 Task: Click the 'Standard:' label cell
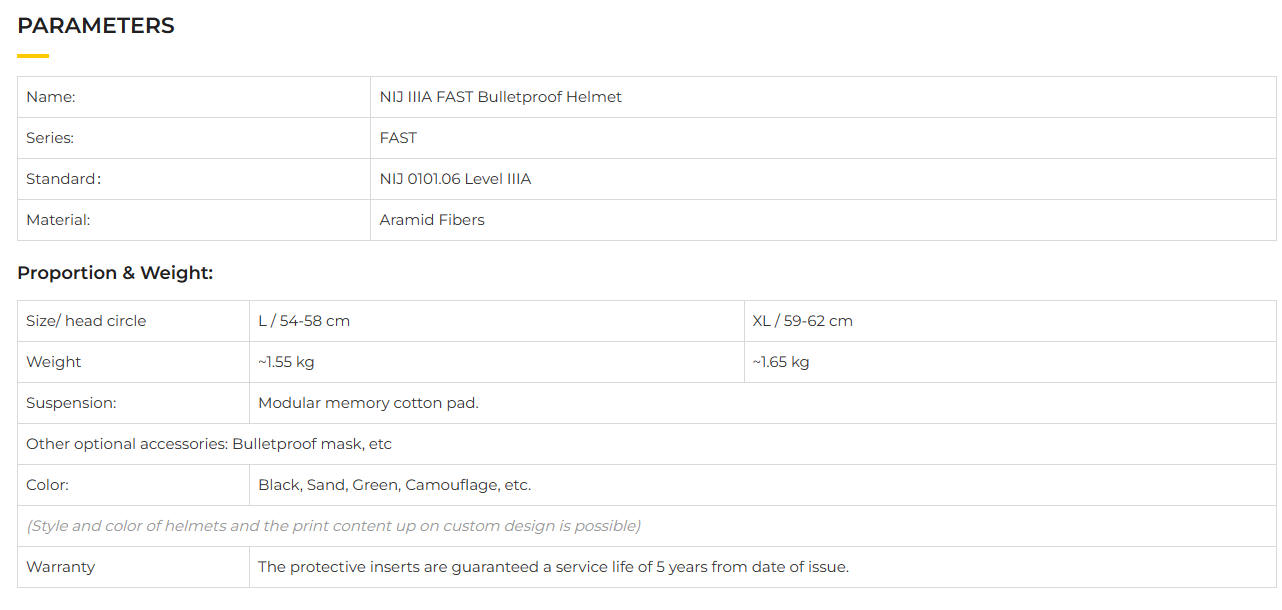coord(63,179)
